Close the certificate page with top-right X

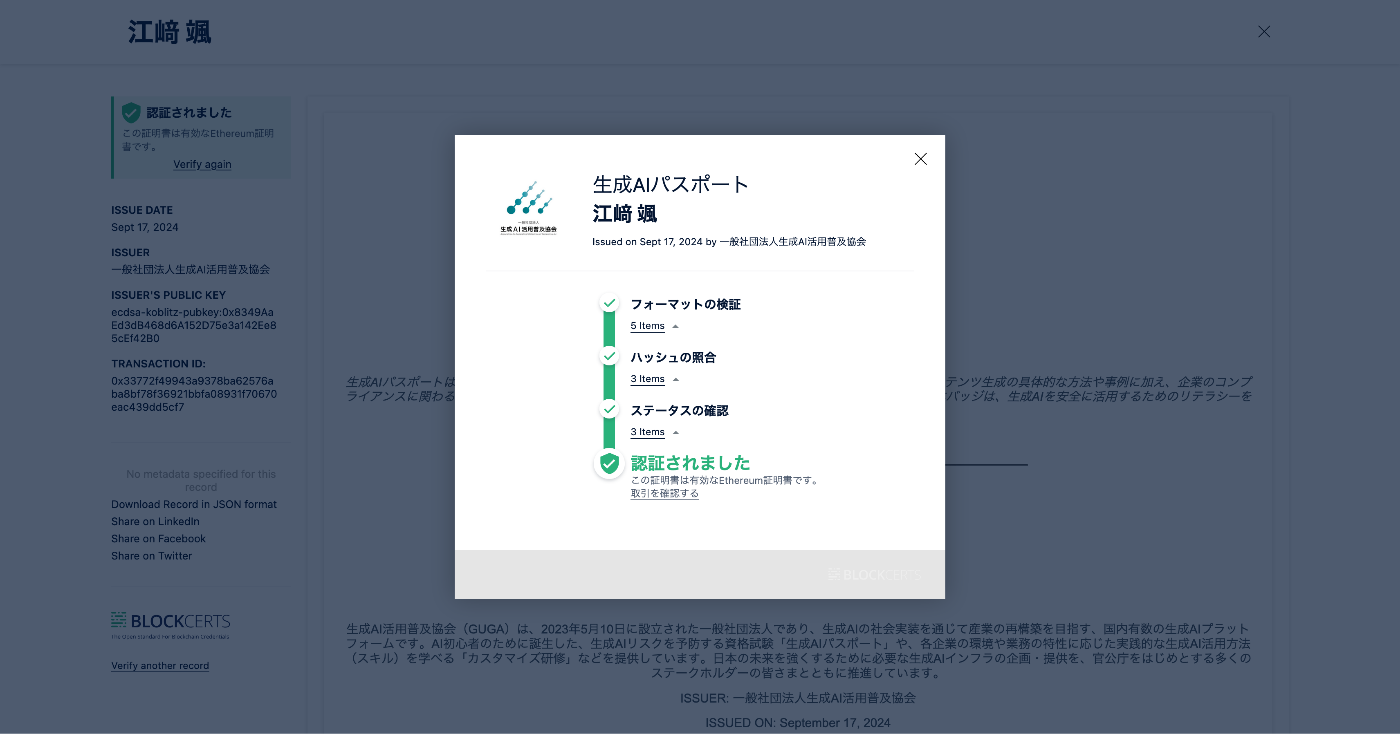[1264, 32]
